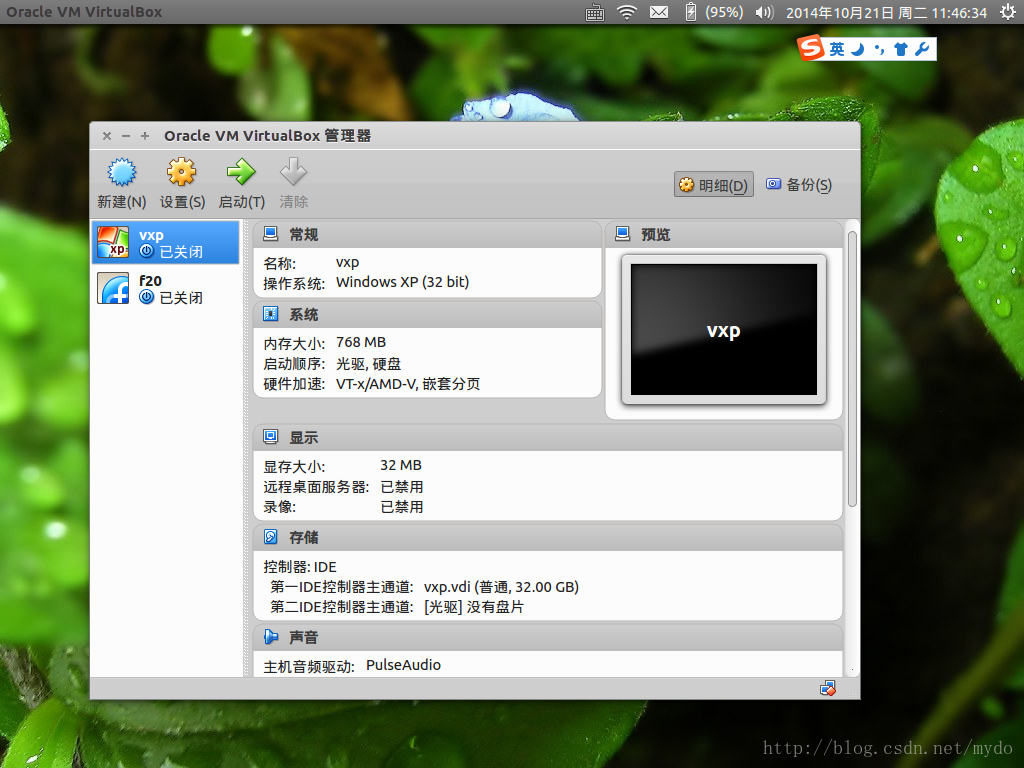Click 'vxp.vdi (普通, 32.00 GB)' storage entry
Screen dimensions: 1024x768
tap(502, 587)
